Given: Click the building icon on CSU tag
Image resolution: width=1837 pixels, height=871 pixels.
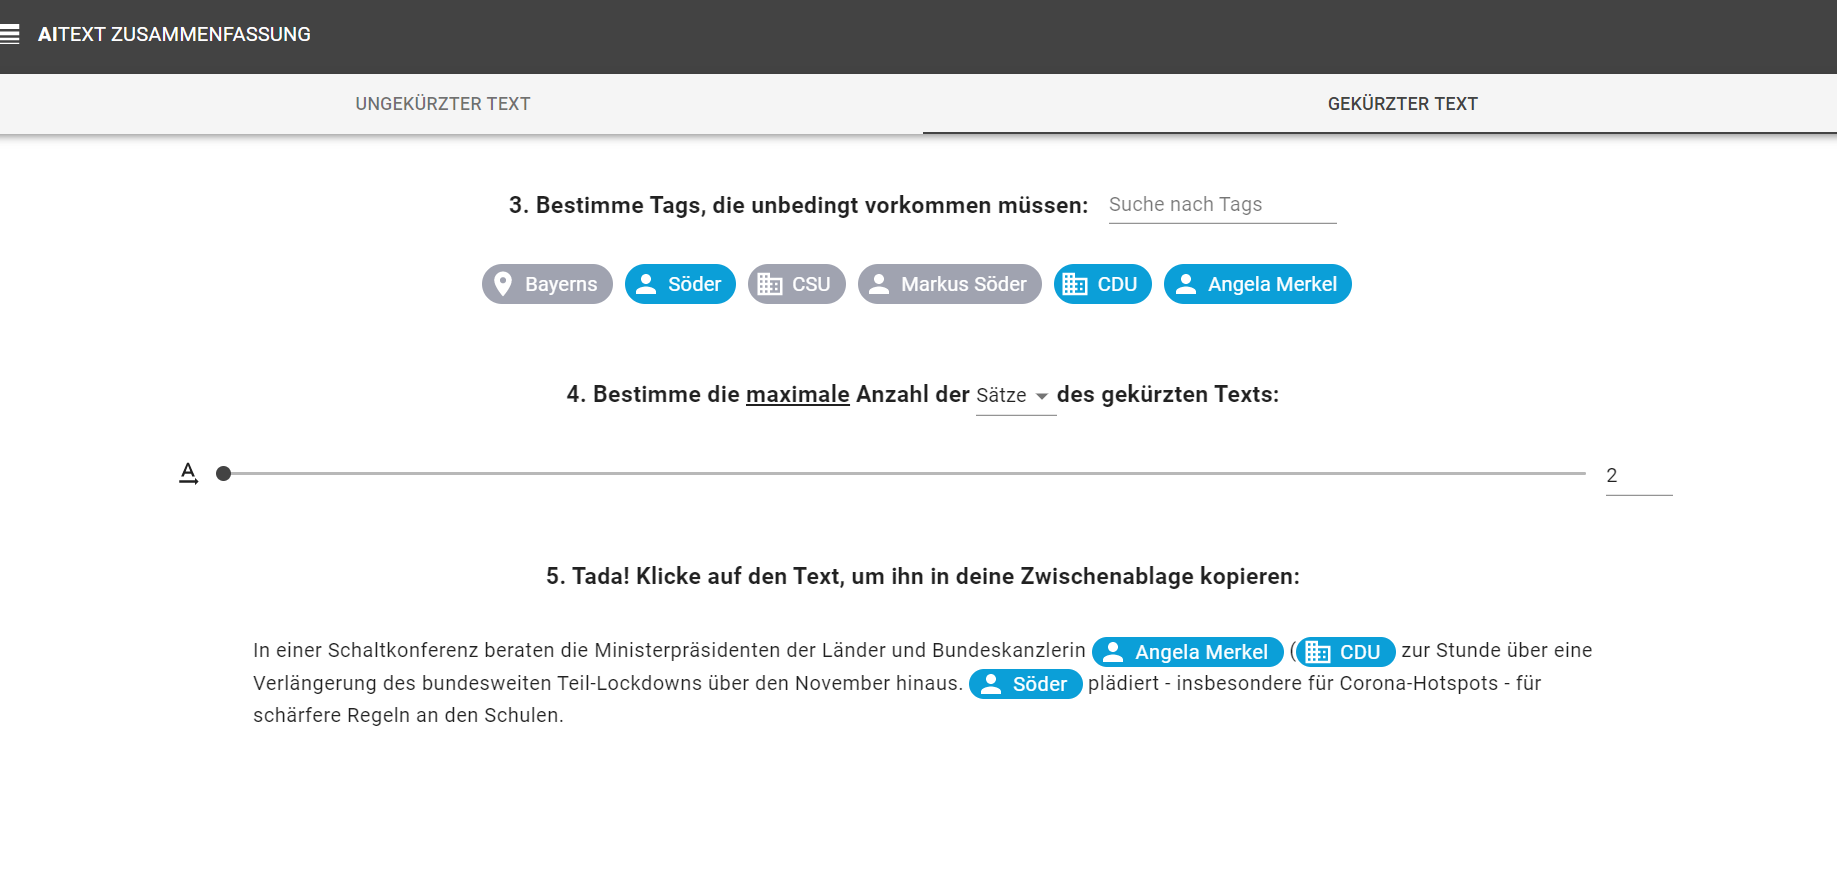Looking at the screenshot, I should tap(770, 284).
